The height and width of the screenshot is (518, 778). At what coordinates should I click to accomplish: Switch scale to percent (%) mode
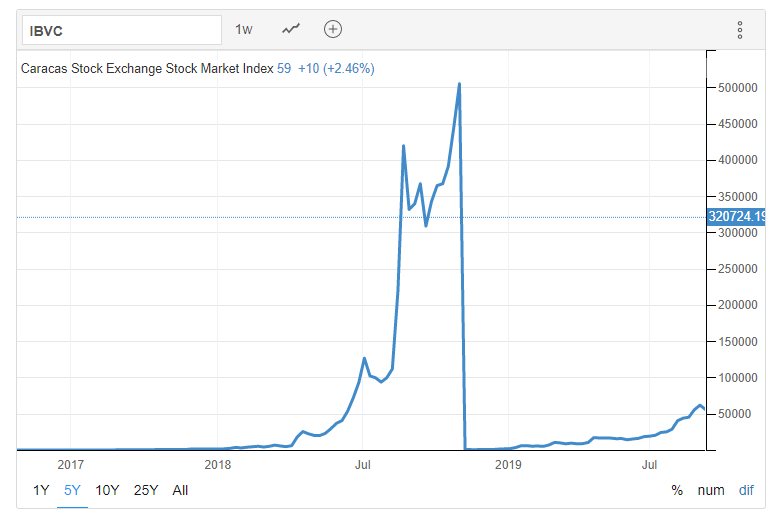click(677, 490)
